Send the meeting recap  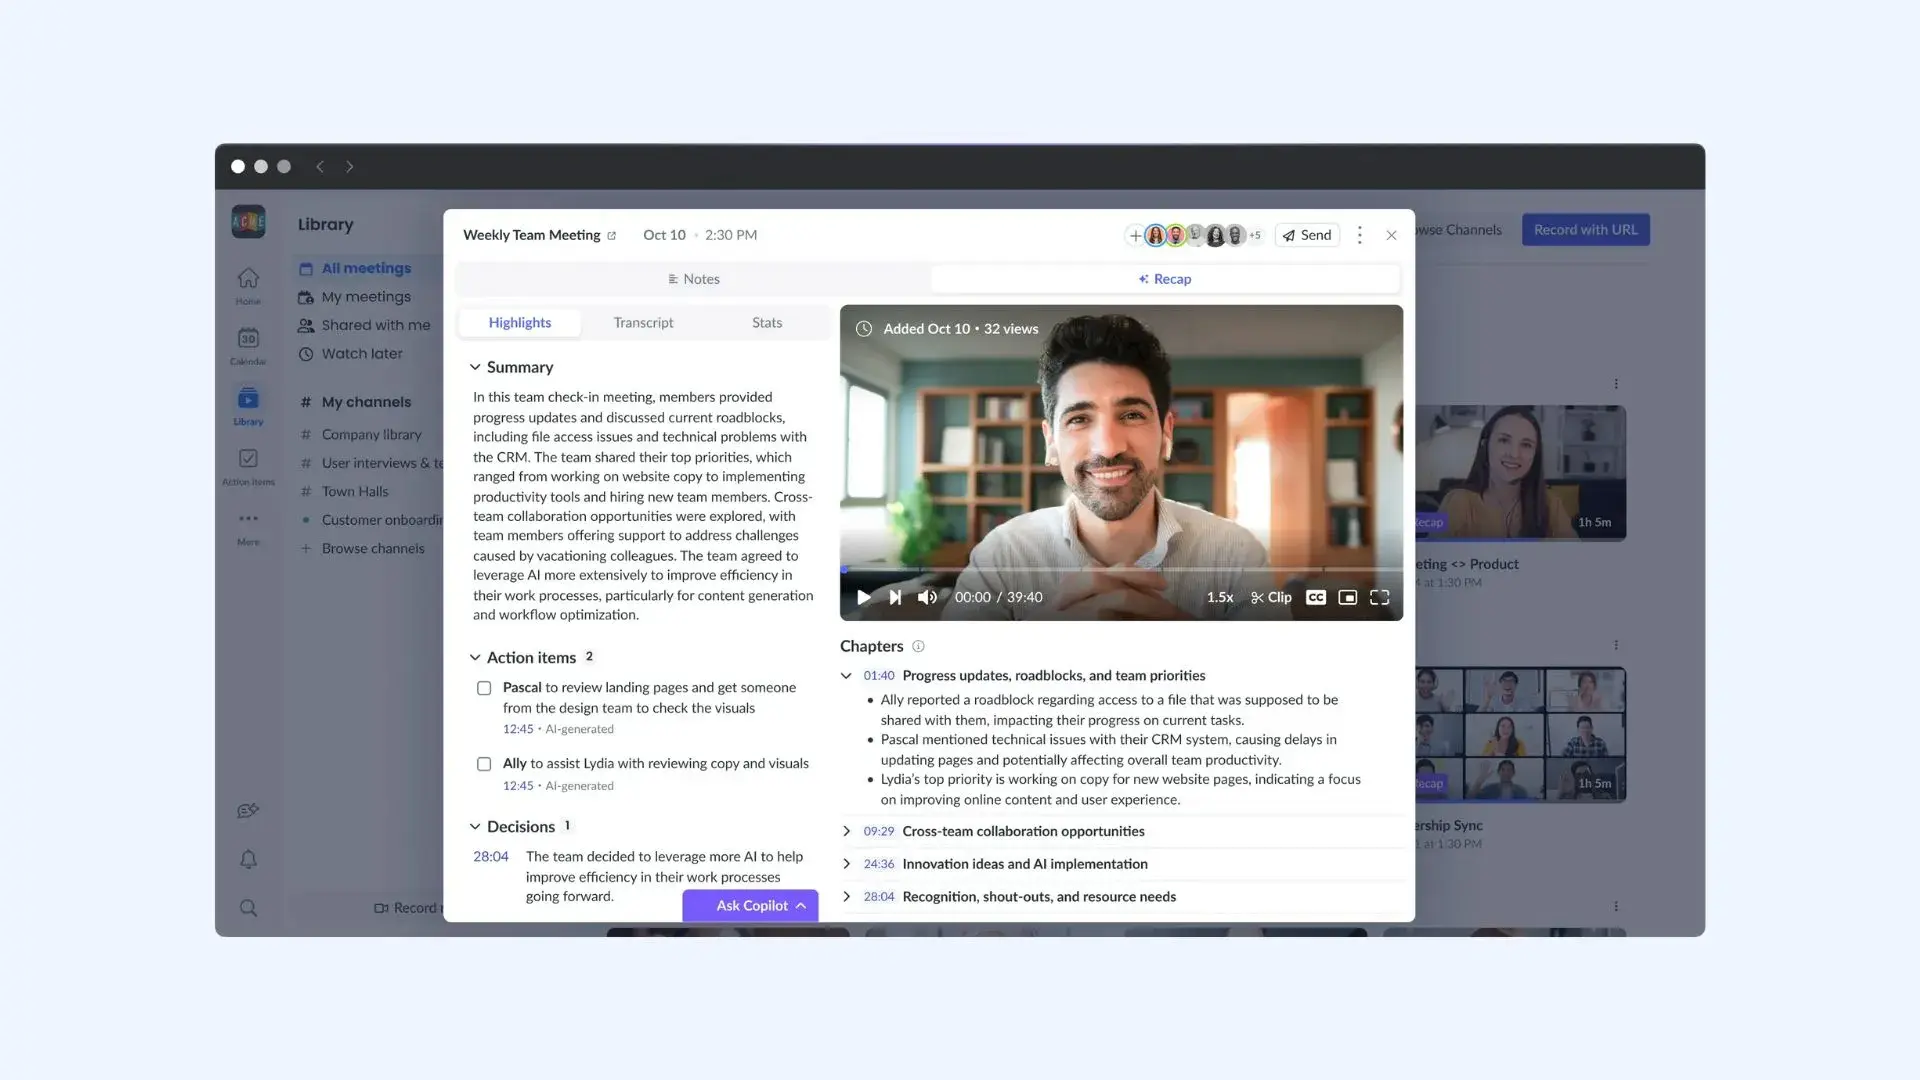pyautogui.click(x=1307, y=235)
